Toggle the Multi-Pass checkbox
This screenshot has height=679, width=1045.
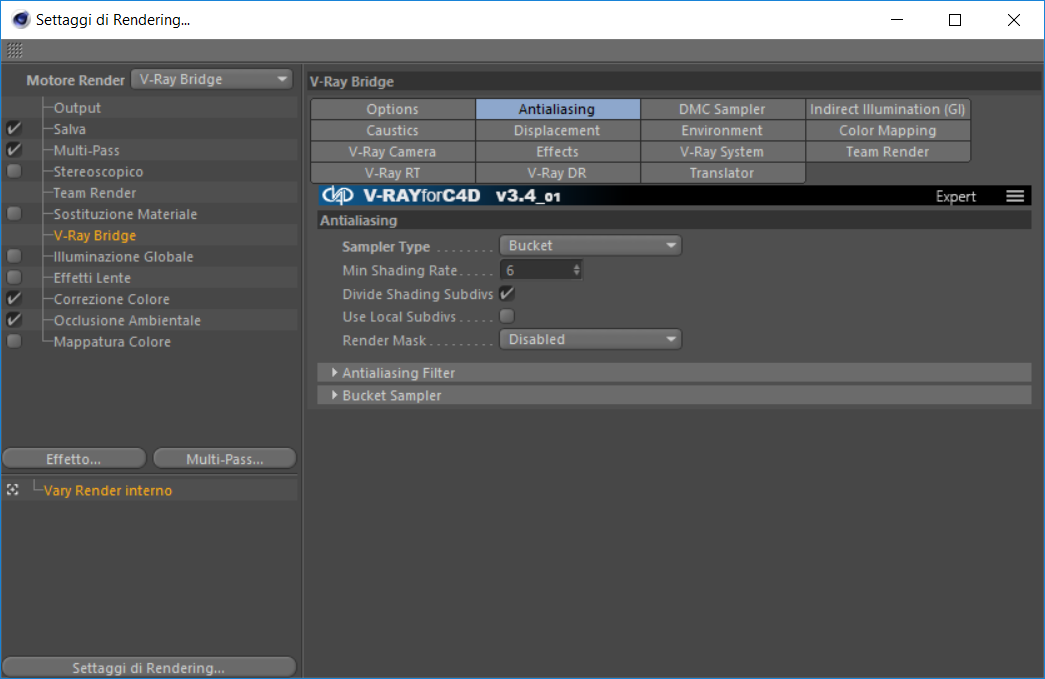pos(14,150)
